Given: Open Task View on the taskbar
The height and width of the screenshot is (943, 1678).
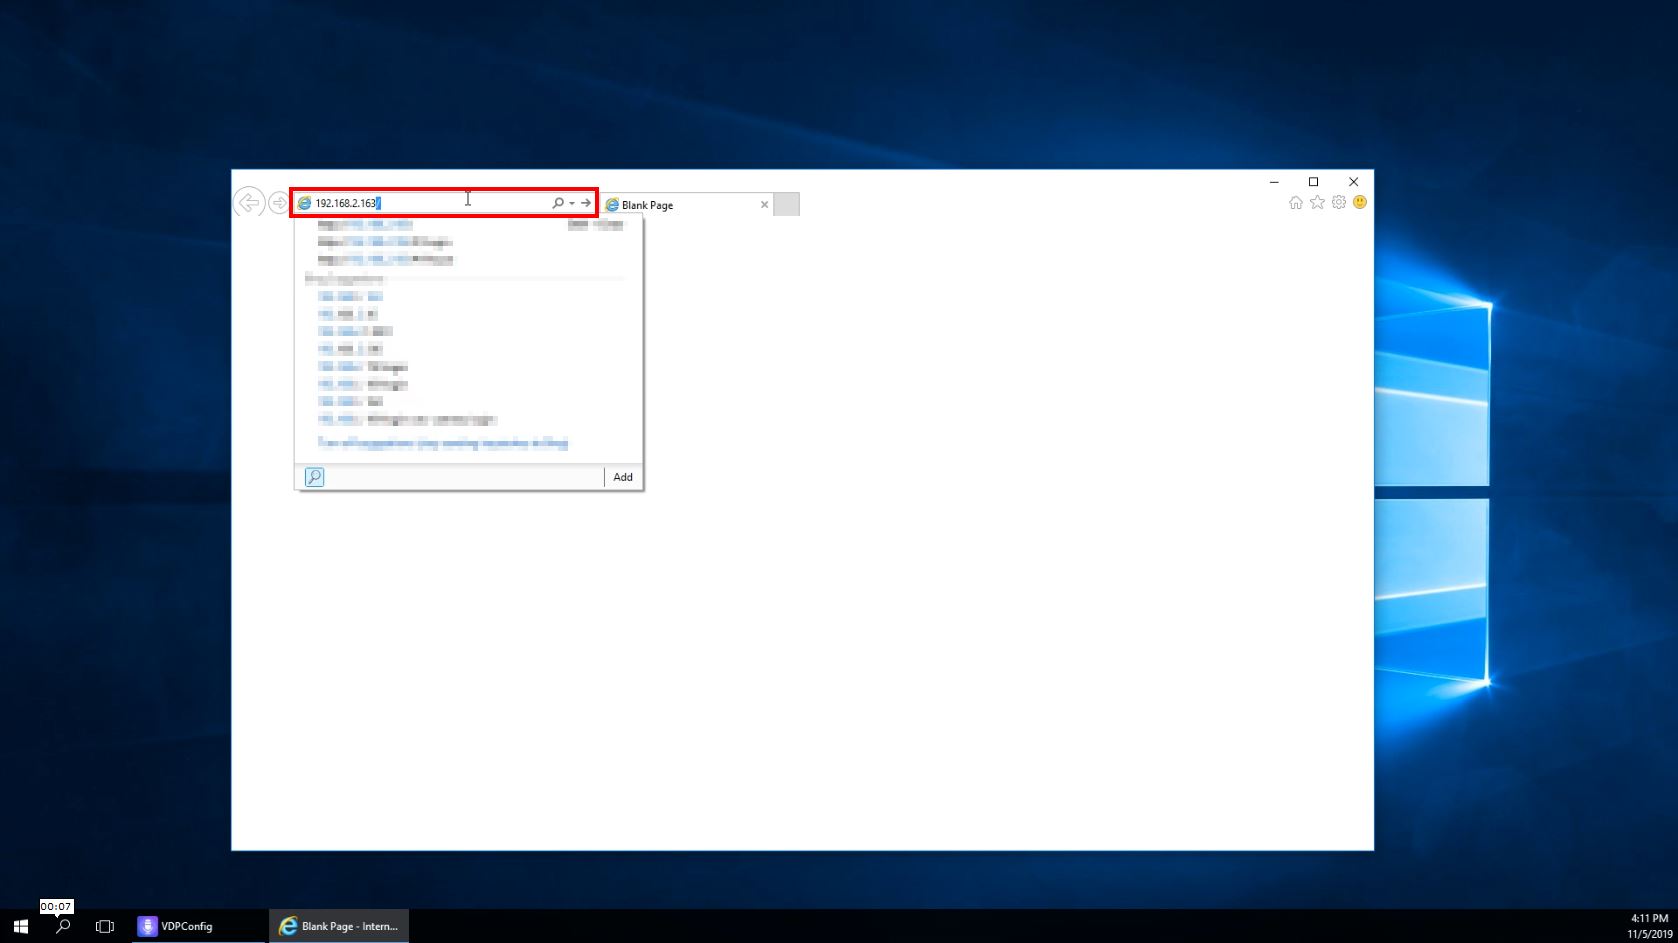Looking at the screenshot, I should point(104,926).
